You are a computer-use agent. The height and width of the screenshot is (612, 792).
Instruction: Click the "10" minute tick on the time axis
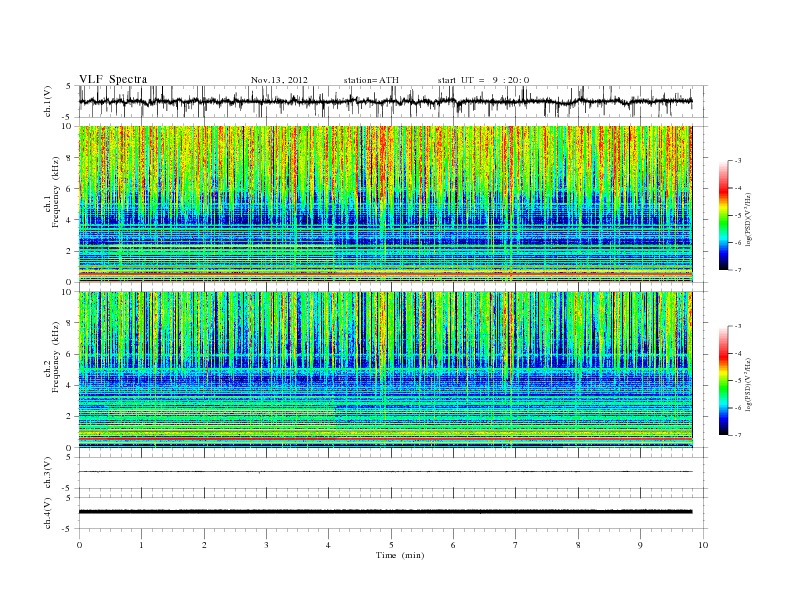(x=703, y=545)
